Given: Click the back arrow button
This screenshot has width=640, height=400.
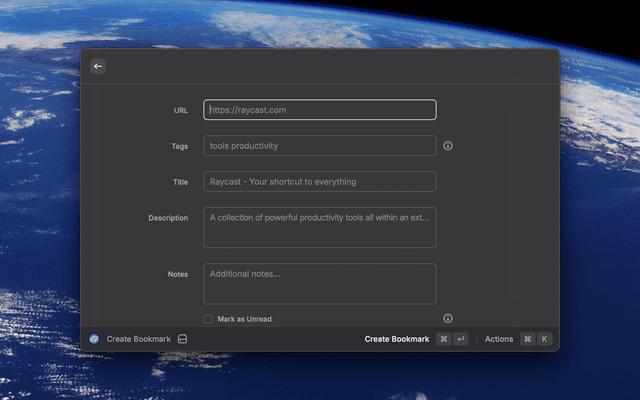Looking at the screenshot, I should pos(98,66).
